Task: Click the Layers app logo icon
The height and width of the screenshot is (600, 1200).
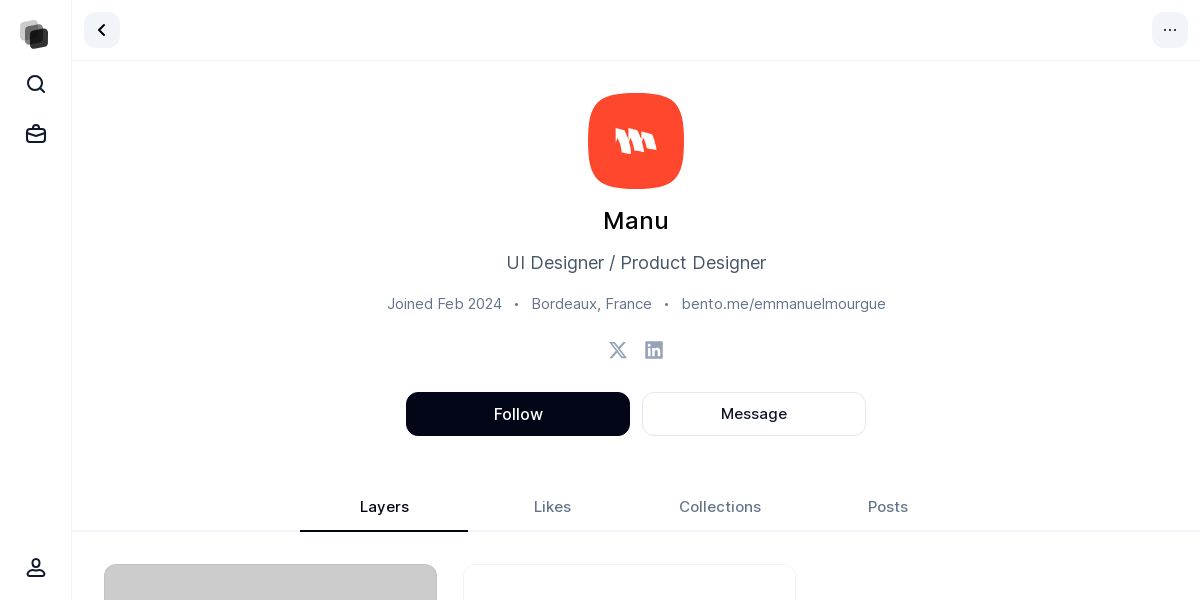Action: [35, 34]
